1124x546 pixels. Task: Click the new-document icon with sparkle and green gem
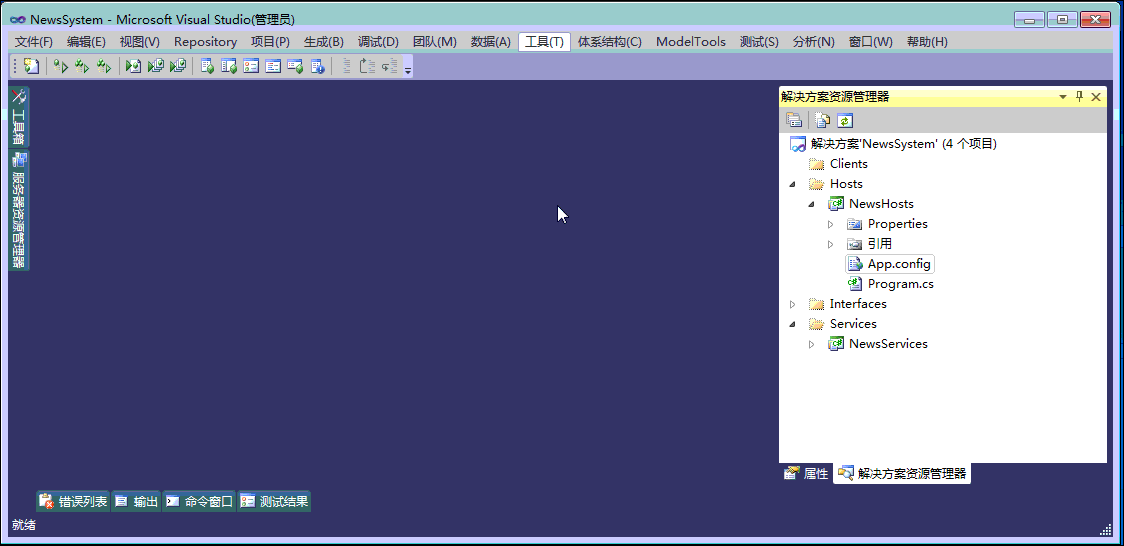31,67
